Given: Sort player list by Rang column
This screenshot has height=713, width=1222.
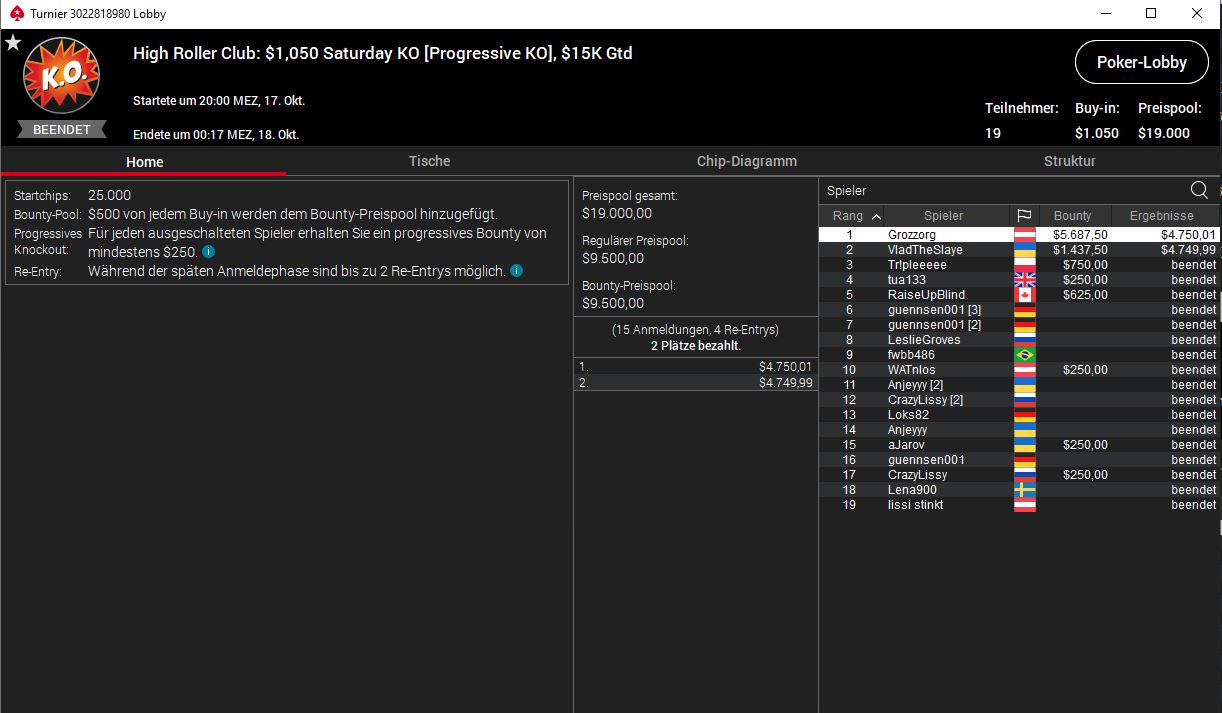Looking at the screenshot, I should [850, 215].
